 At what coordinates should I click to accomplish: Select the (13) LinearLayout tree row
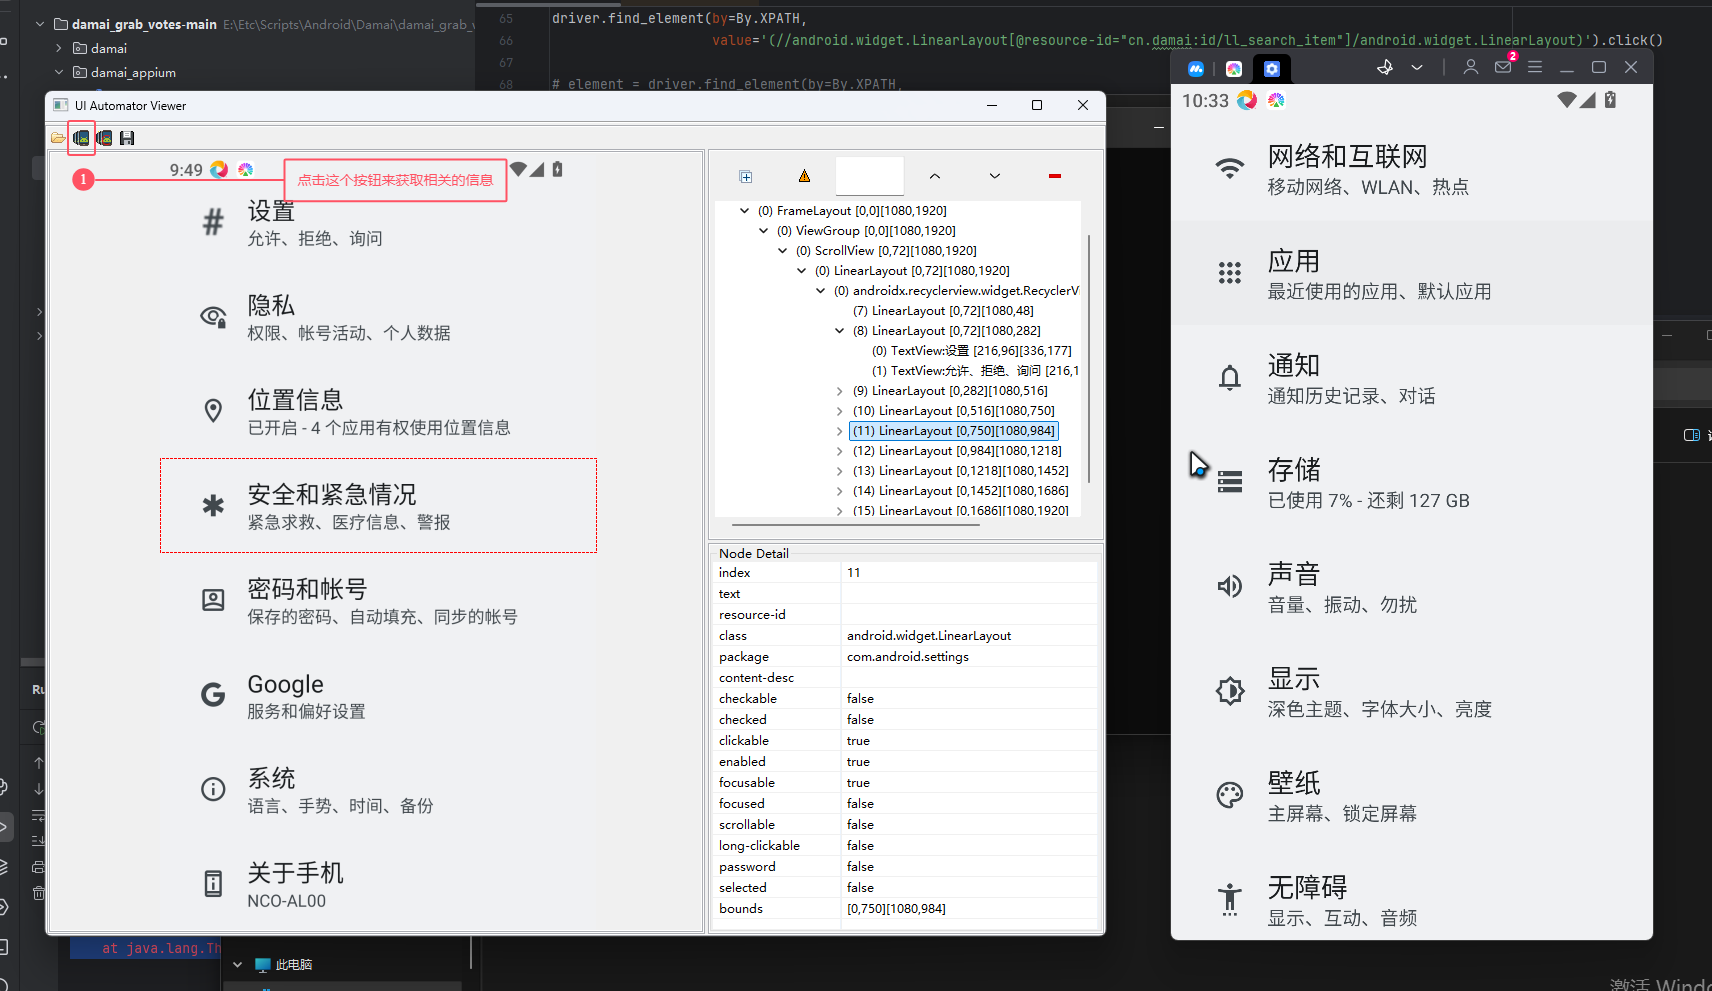coord(960,471)
